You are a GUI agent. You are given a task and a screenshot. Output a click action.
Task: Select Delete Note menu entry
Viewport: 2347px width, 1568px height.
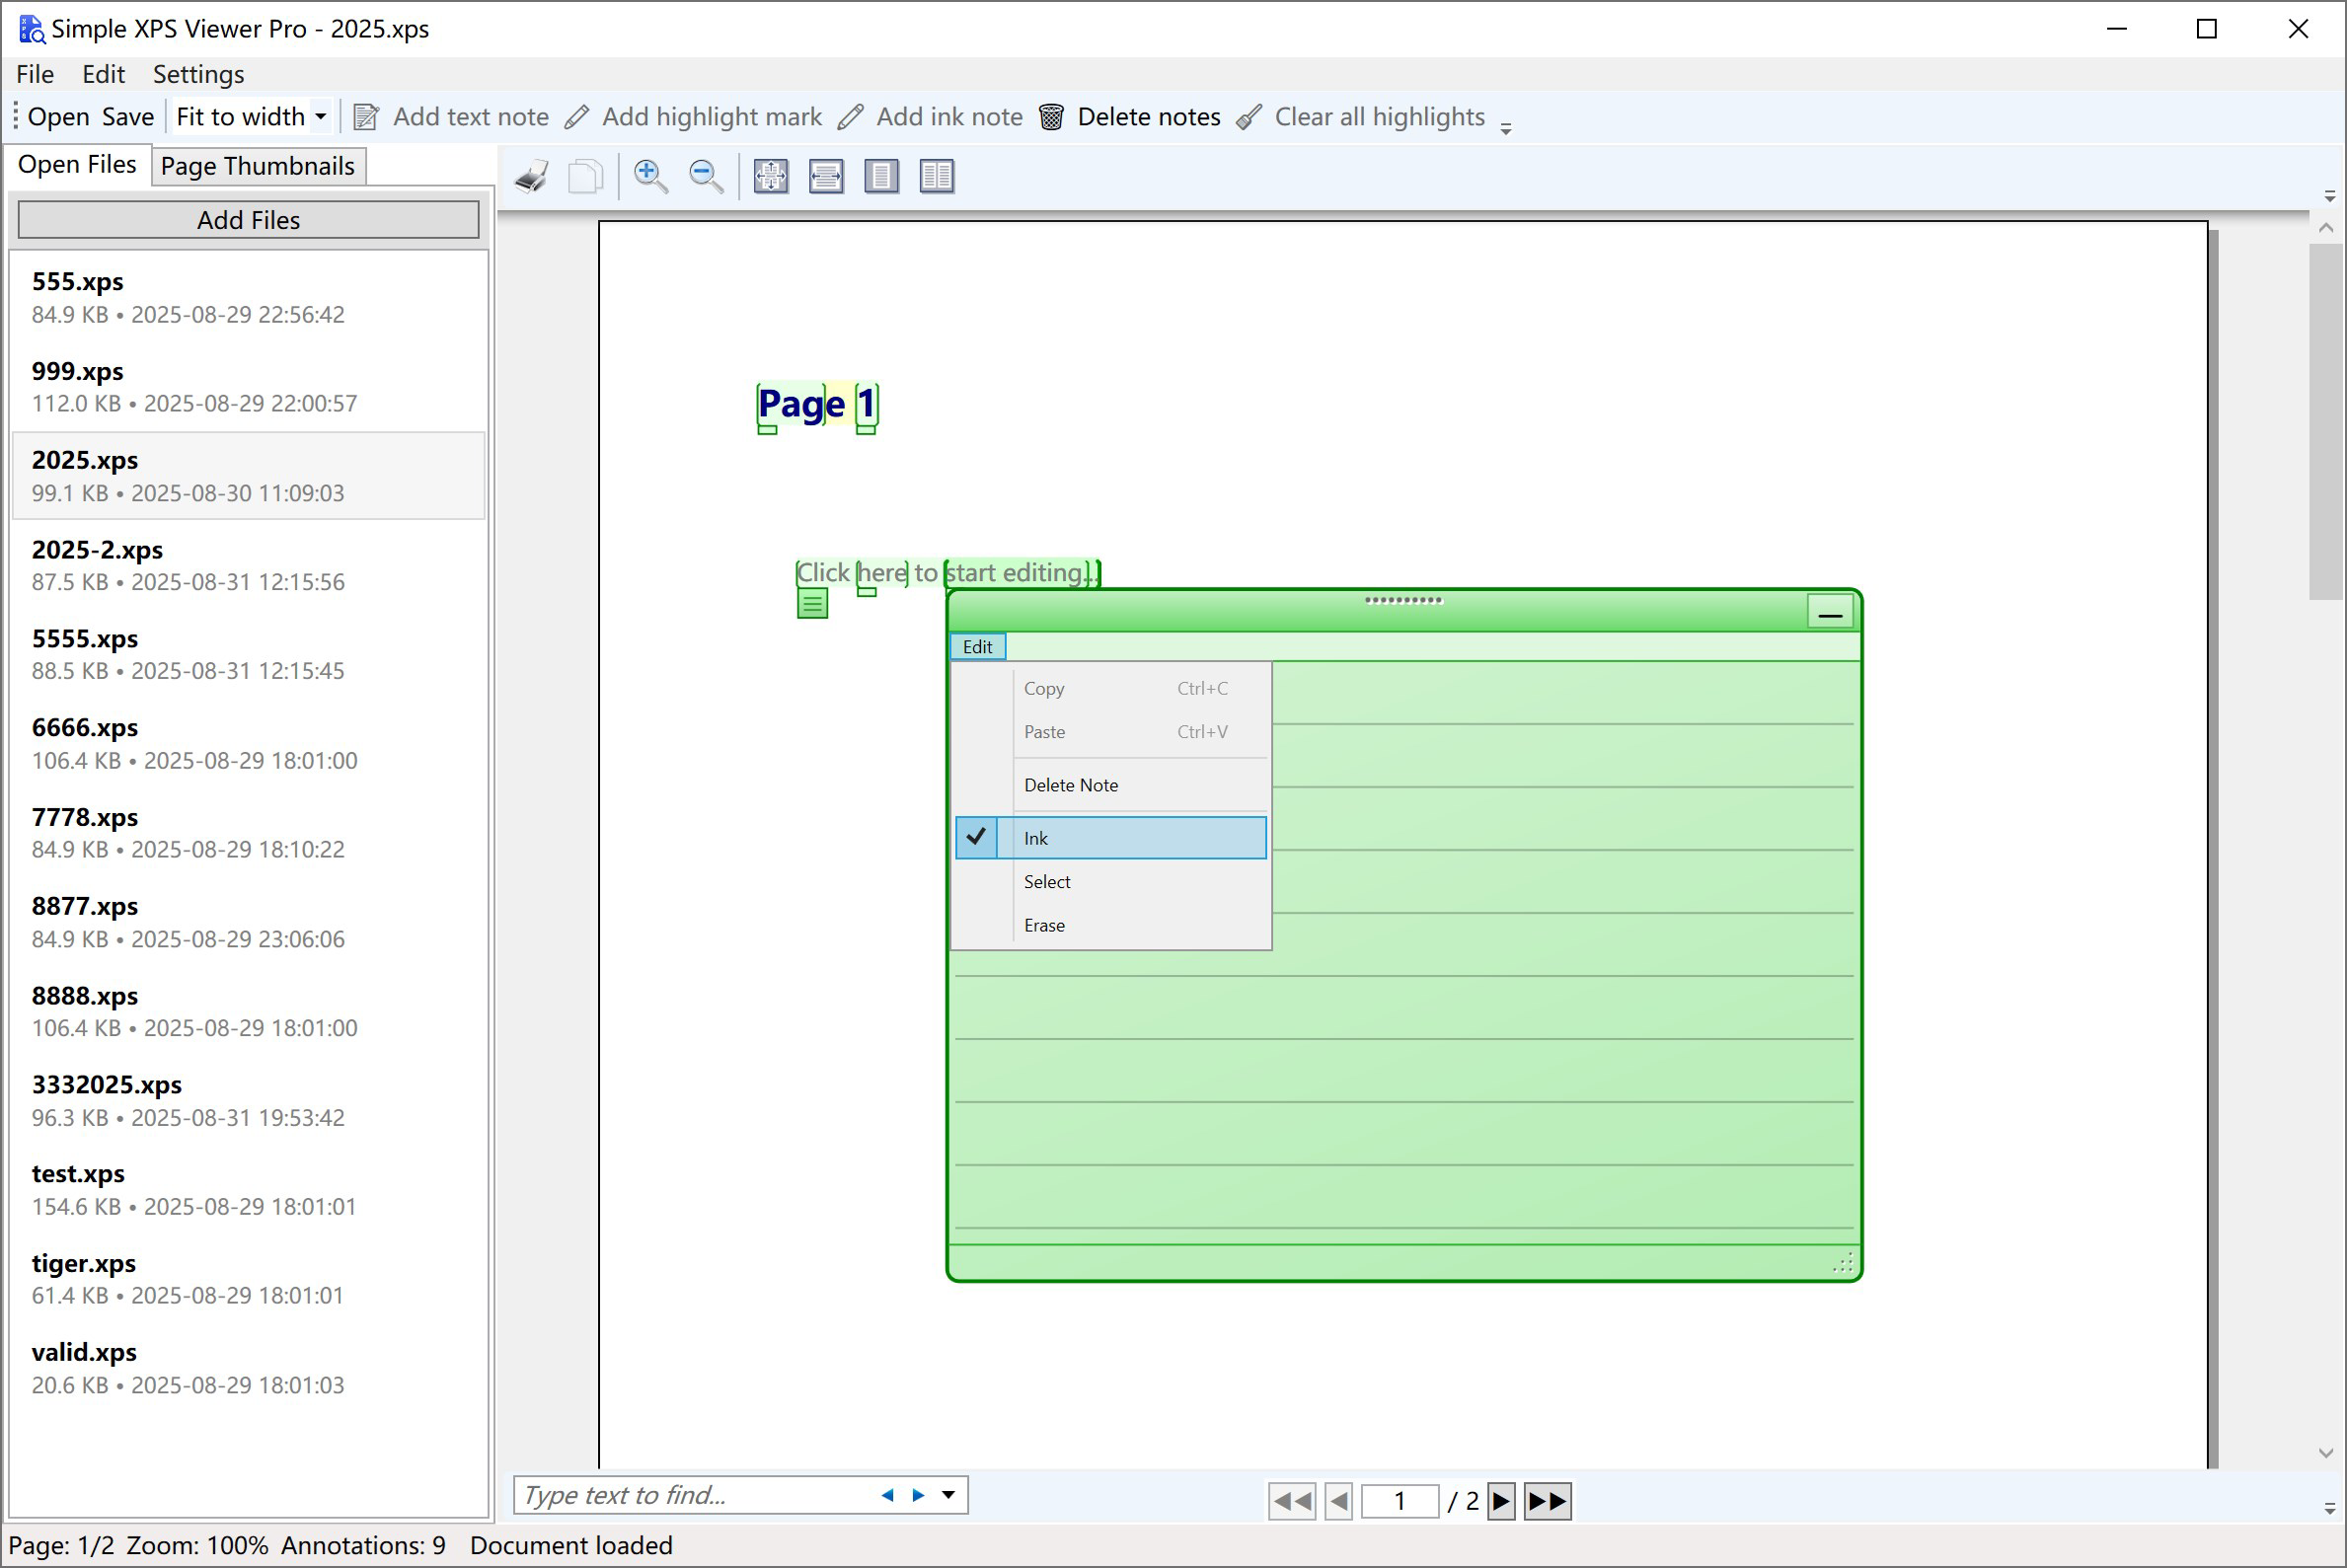click(1111, 785)
